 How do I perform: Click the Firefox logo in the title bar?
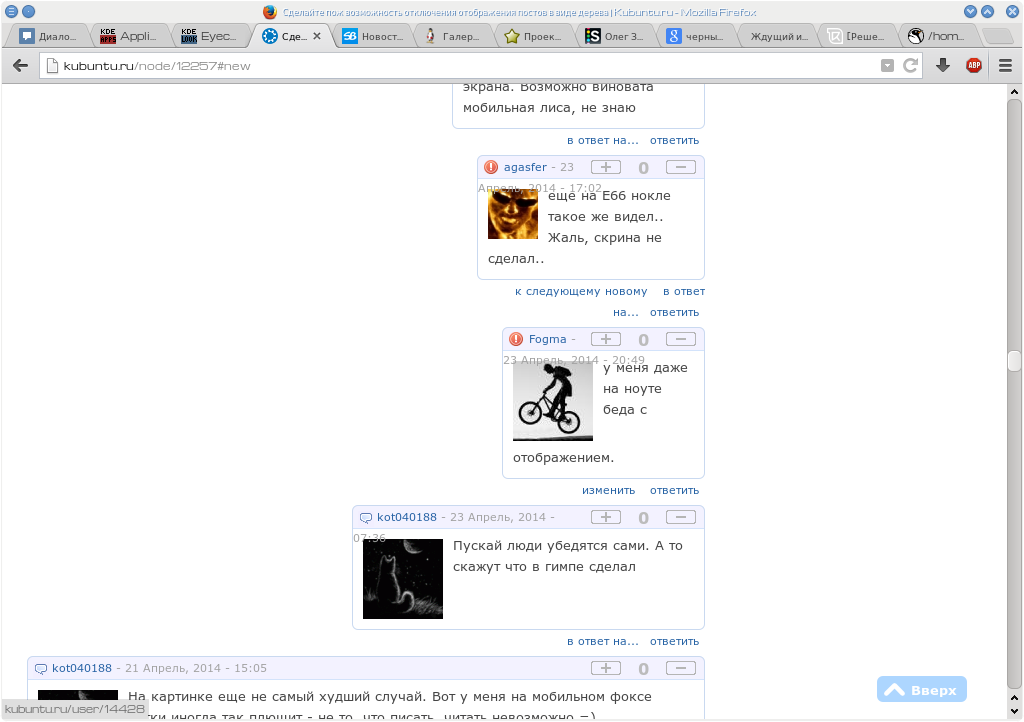270,12
